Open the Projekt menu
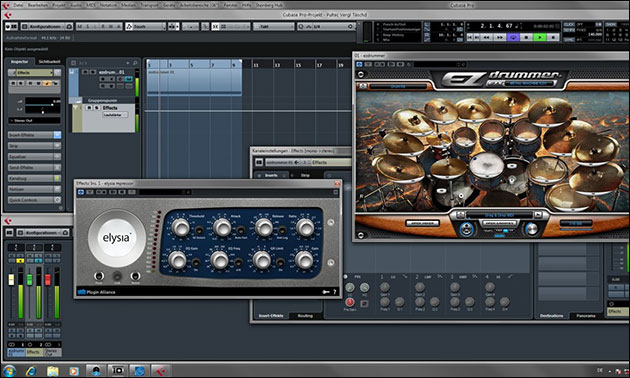 coord(59,5)
